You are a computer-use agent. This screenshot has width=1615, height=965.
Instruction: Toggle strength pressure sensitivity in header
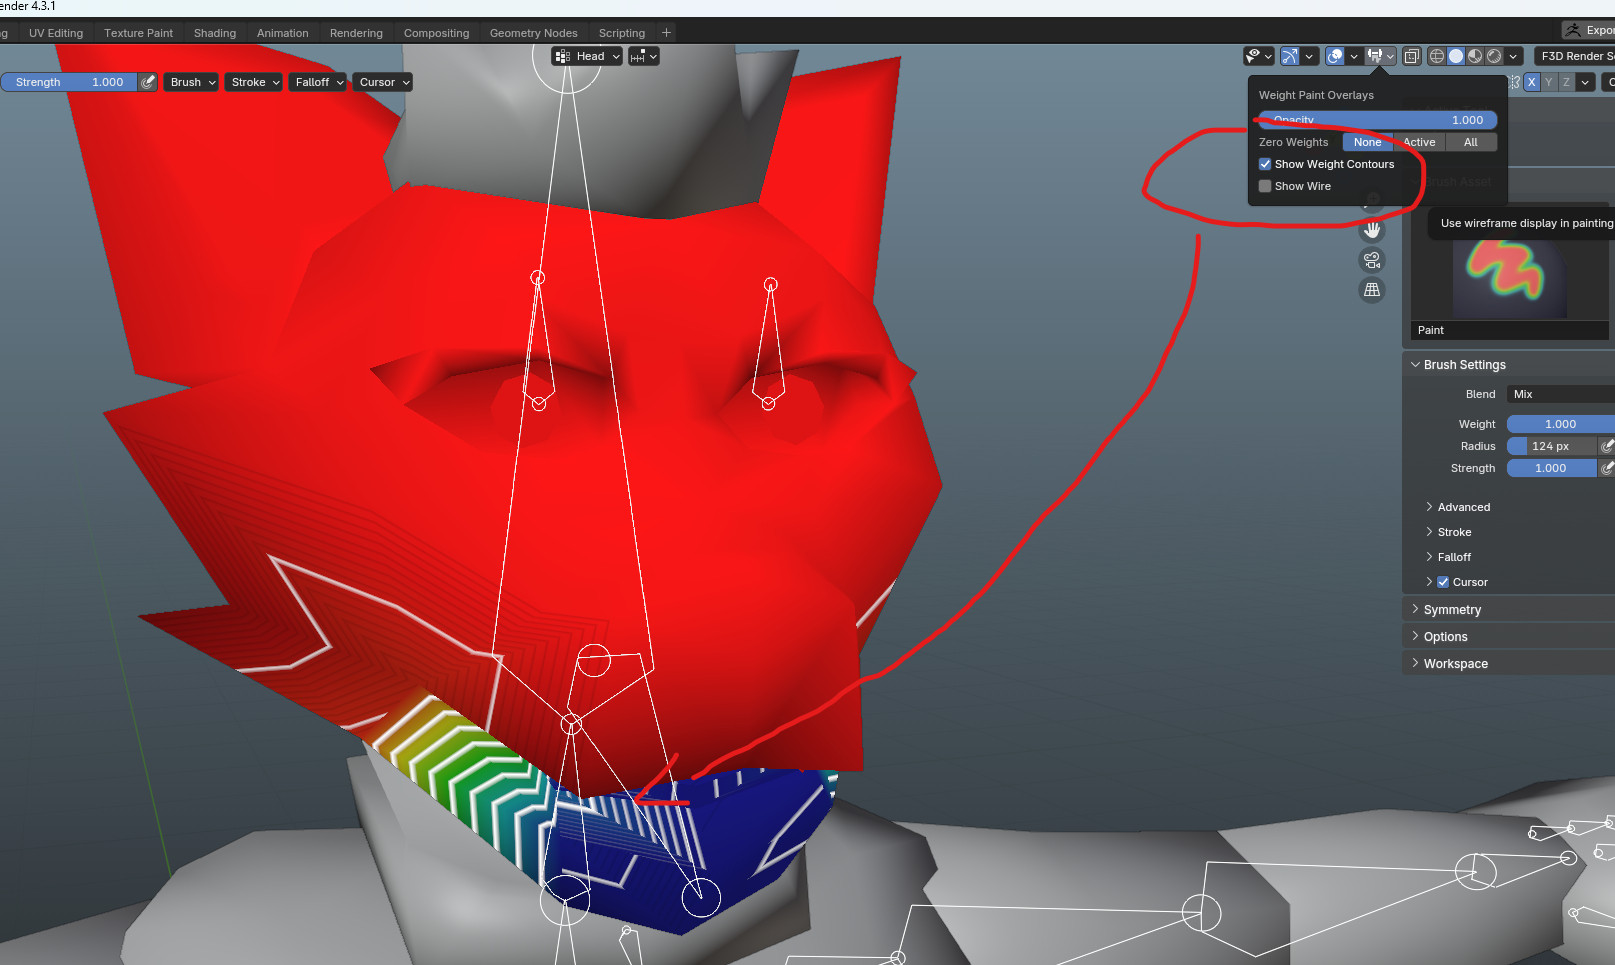148,82
